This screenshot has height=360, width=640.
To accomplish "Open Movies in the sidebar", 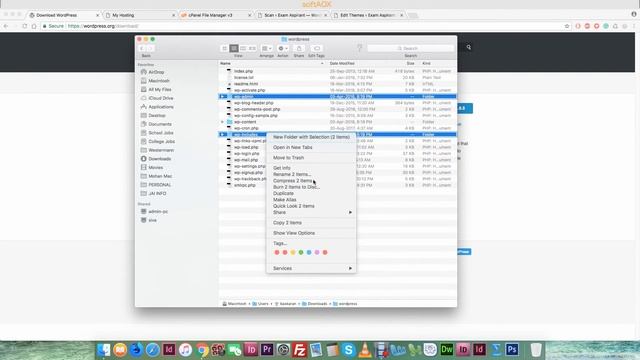I will click(156, 168).
